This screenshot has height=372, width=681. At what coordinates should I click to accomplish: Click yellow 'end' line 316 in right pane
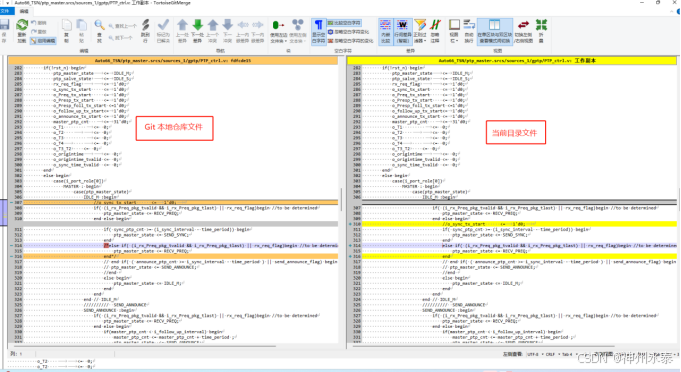pyautogui.click(x=519, y=257)
